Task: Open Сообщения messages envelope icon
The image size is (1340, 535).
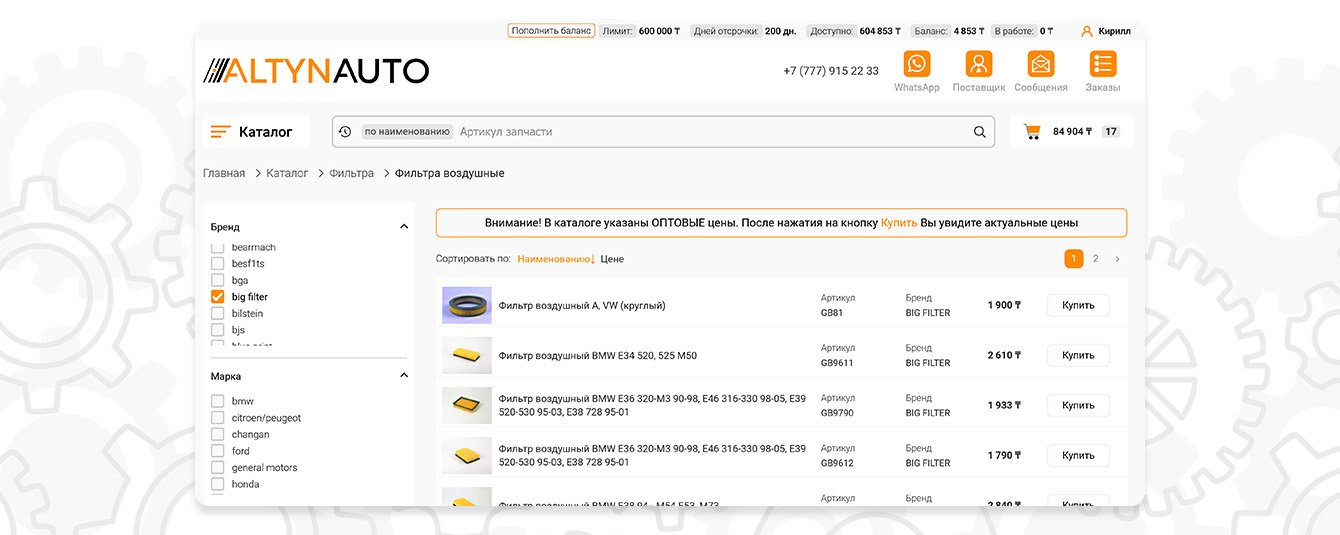Action: 1040,65
